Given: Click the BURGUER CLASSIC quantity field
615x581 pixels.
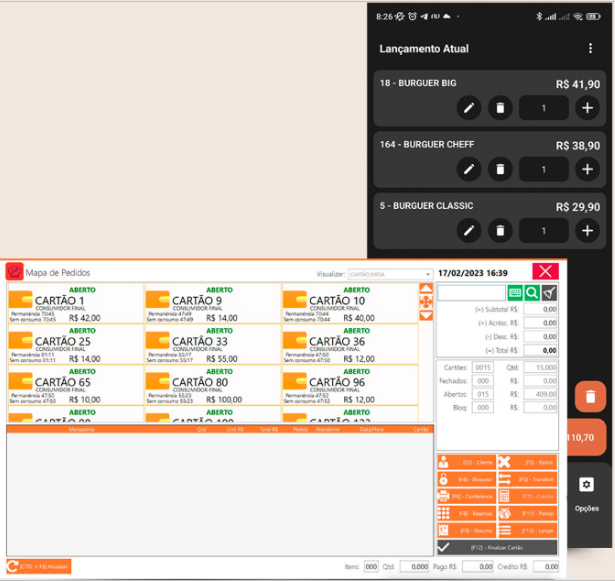Looking at the screenshot, I should pos(544,231).
